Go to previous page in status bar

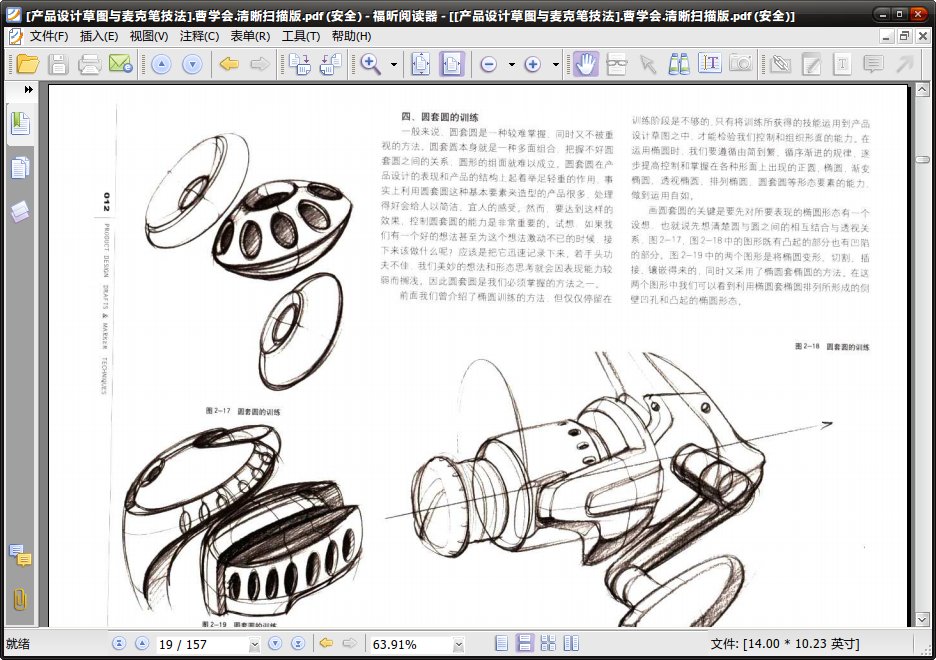coord(142,643)
